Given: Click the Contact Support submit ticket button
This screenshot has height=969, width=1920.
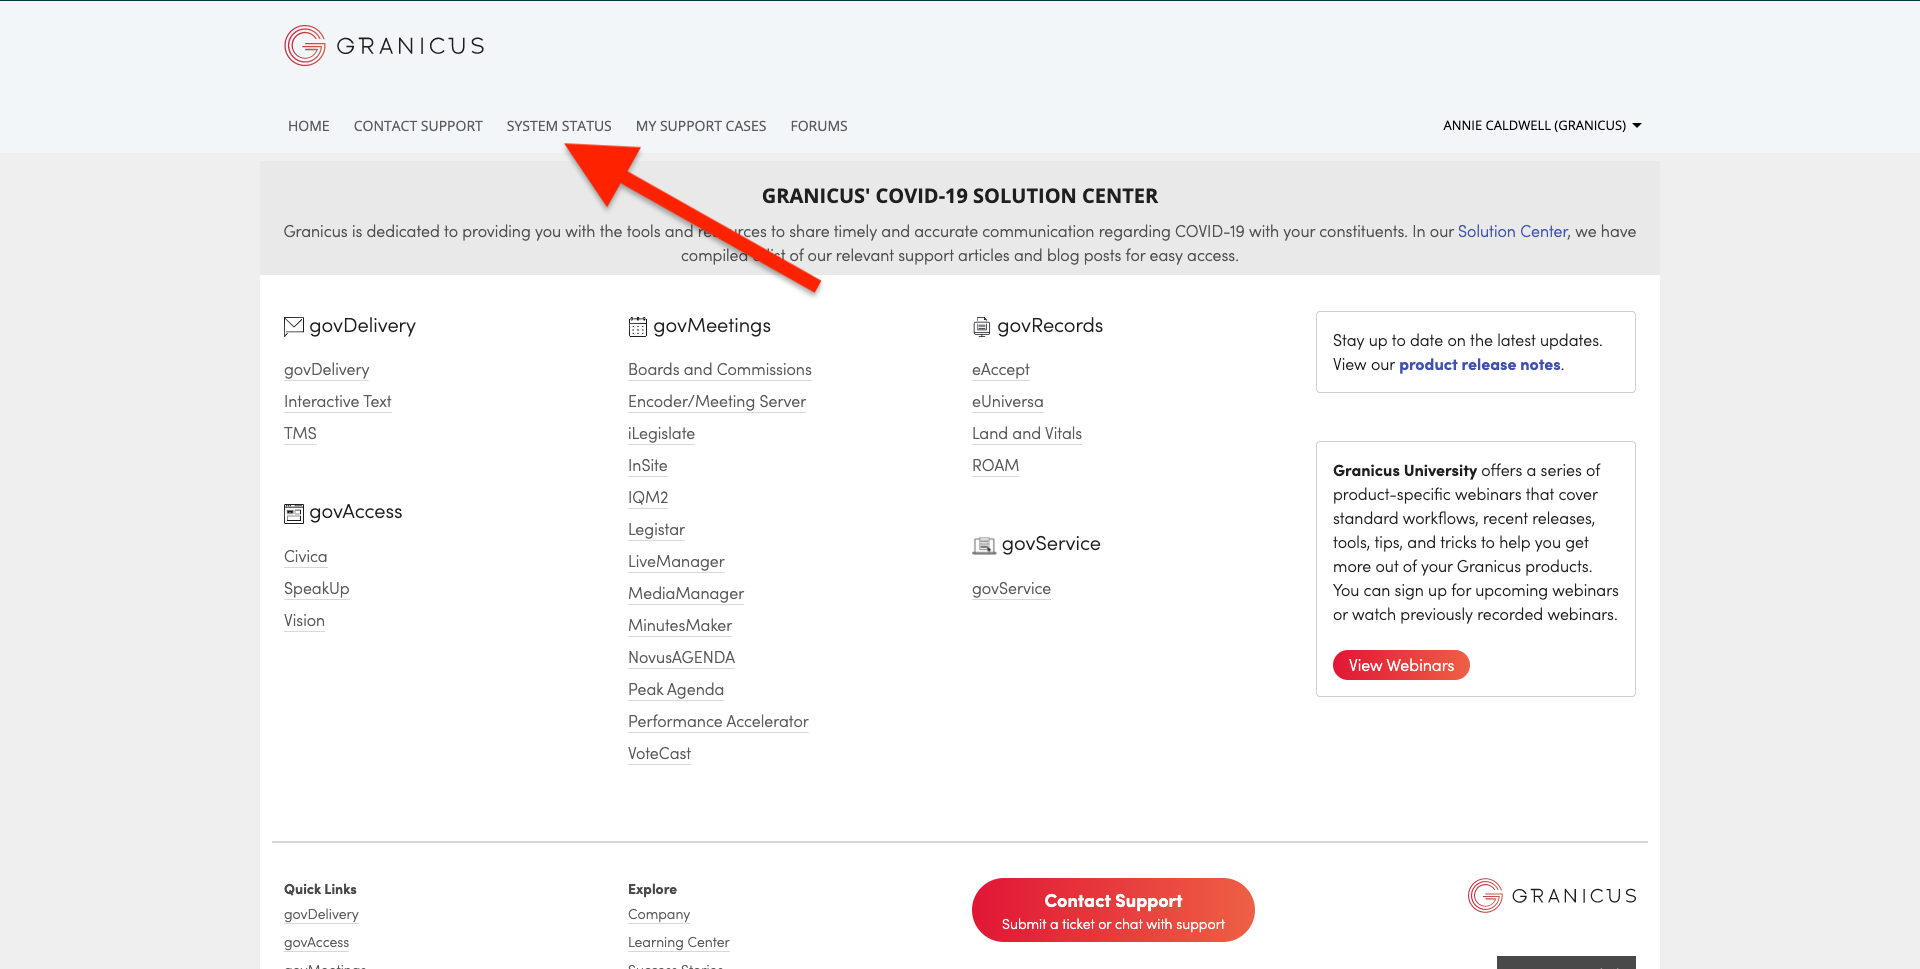Looking at the screenshot, I should tap(1112, 909).
